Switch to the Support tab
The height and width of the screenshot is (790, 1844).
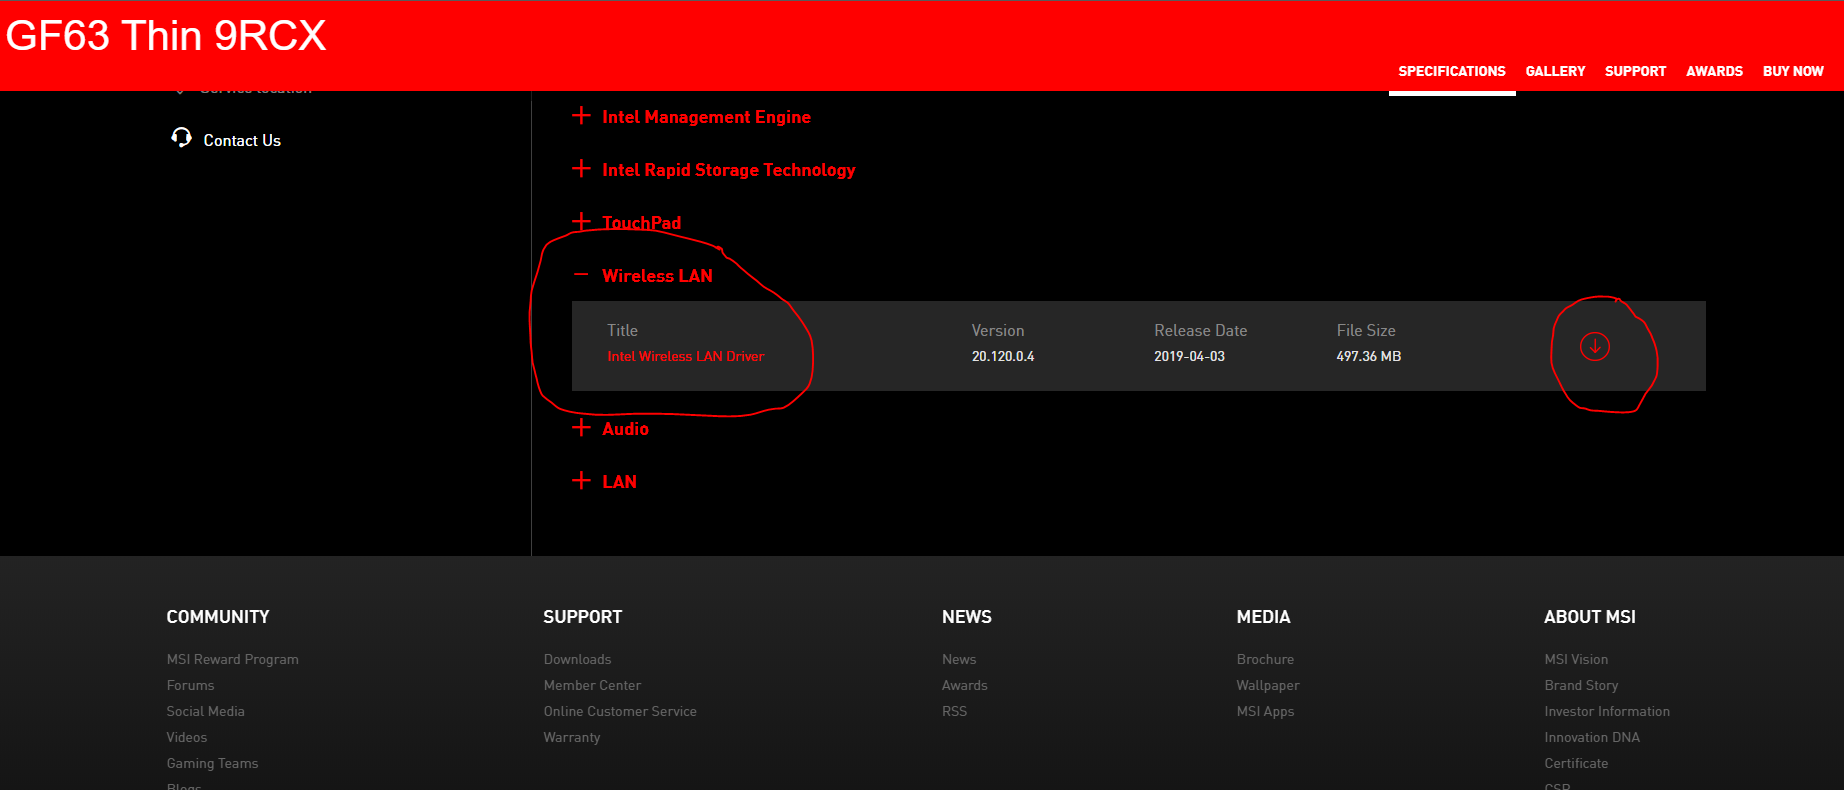[x=1635, y=71]
